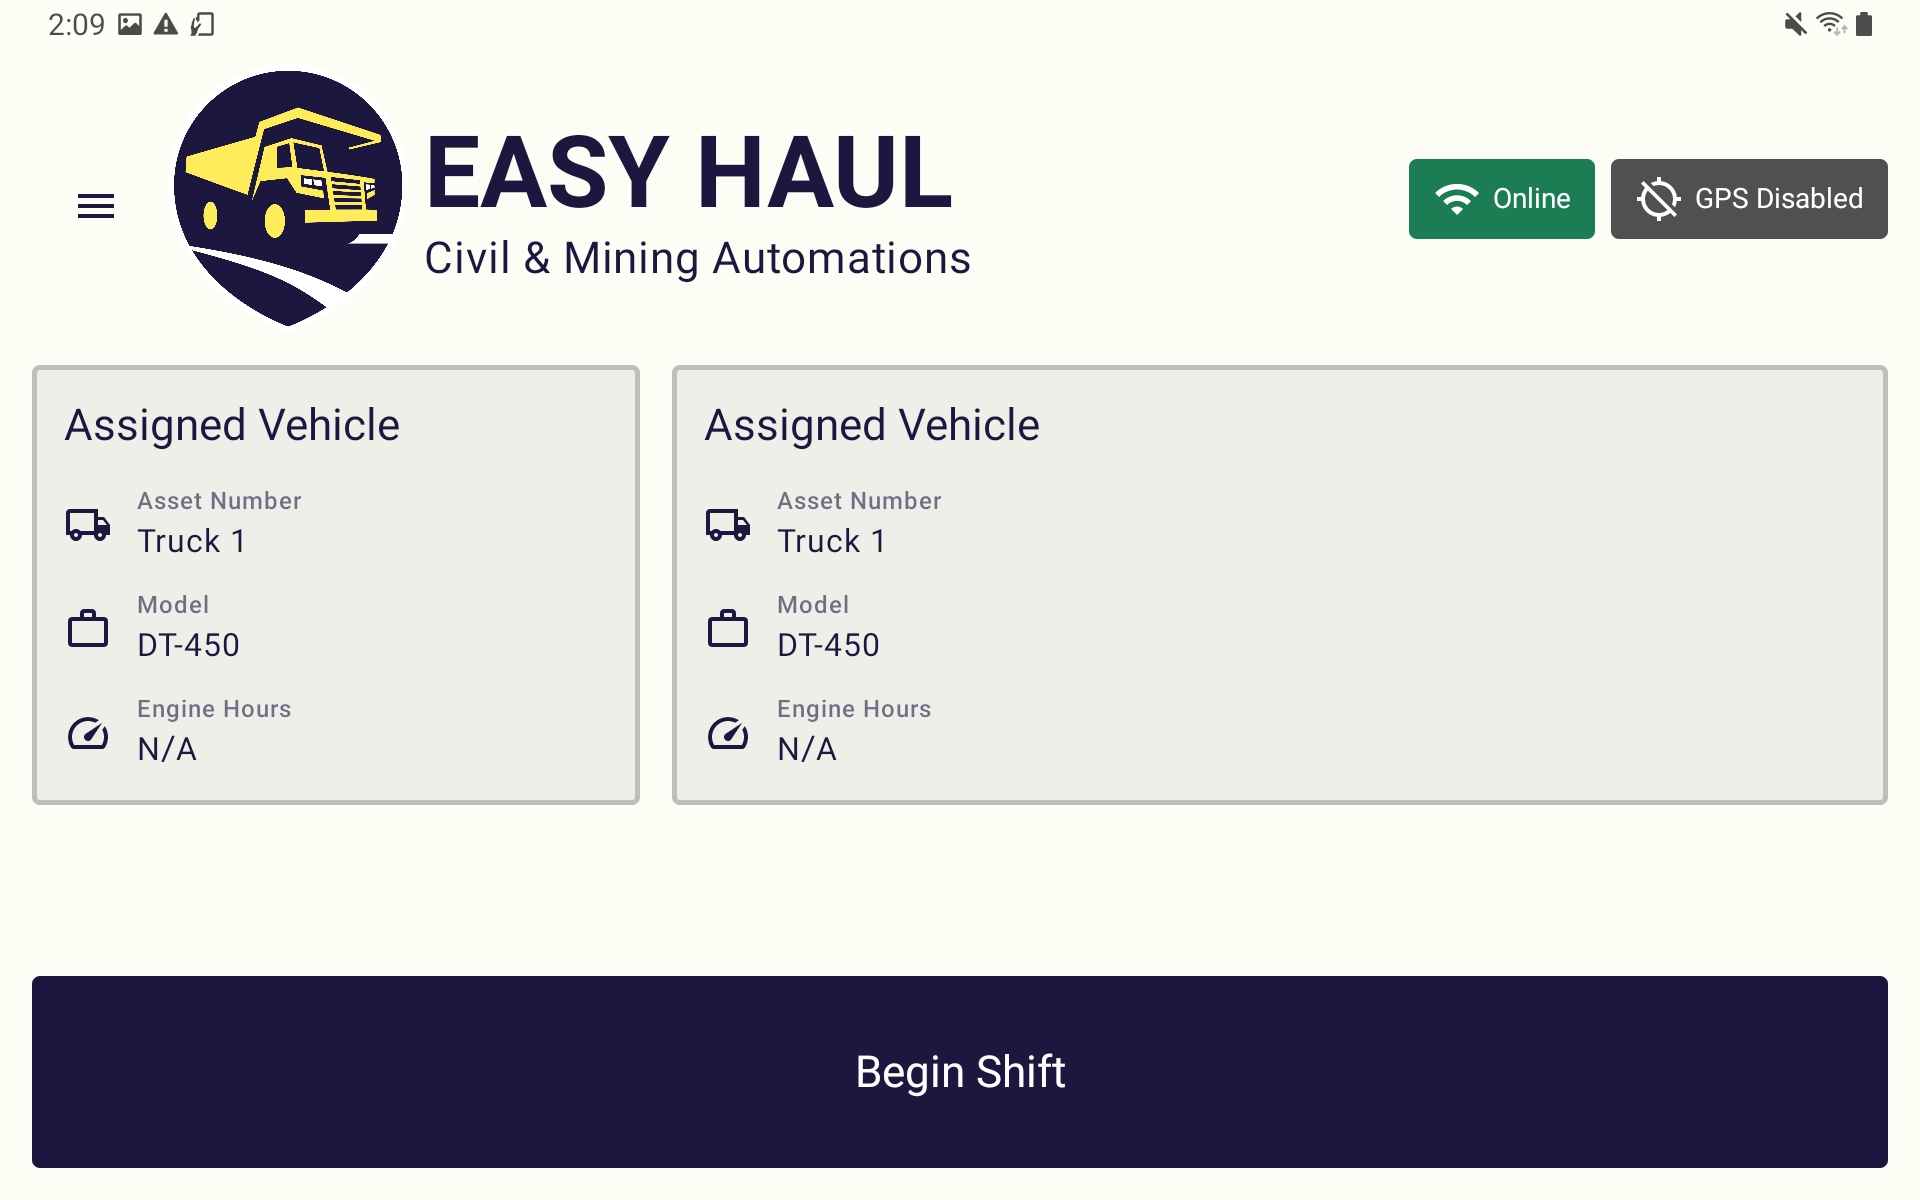The image size is (1920, 1200).
Task: Tap the Easy Haul truck logo
Action: pos(286,195)
